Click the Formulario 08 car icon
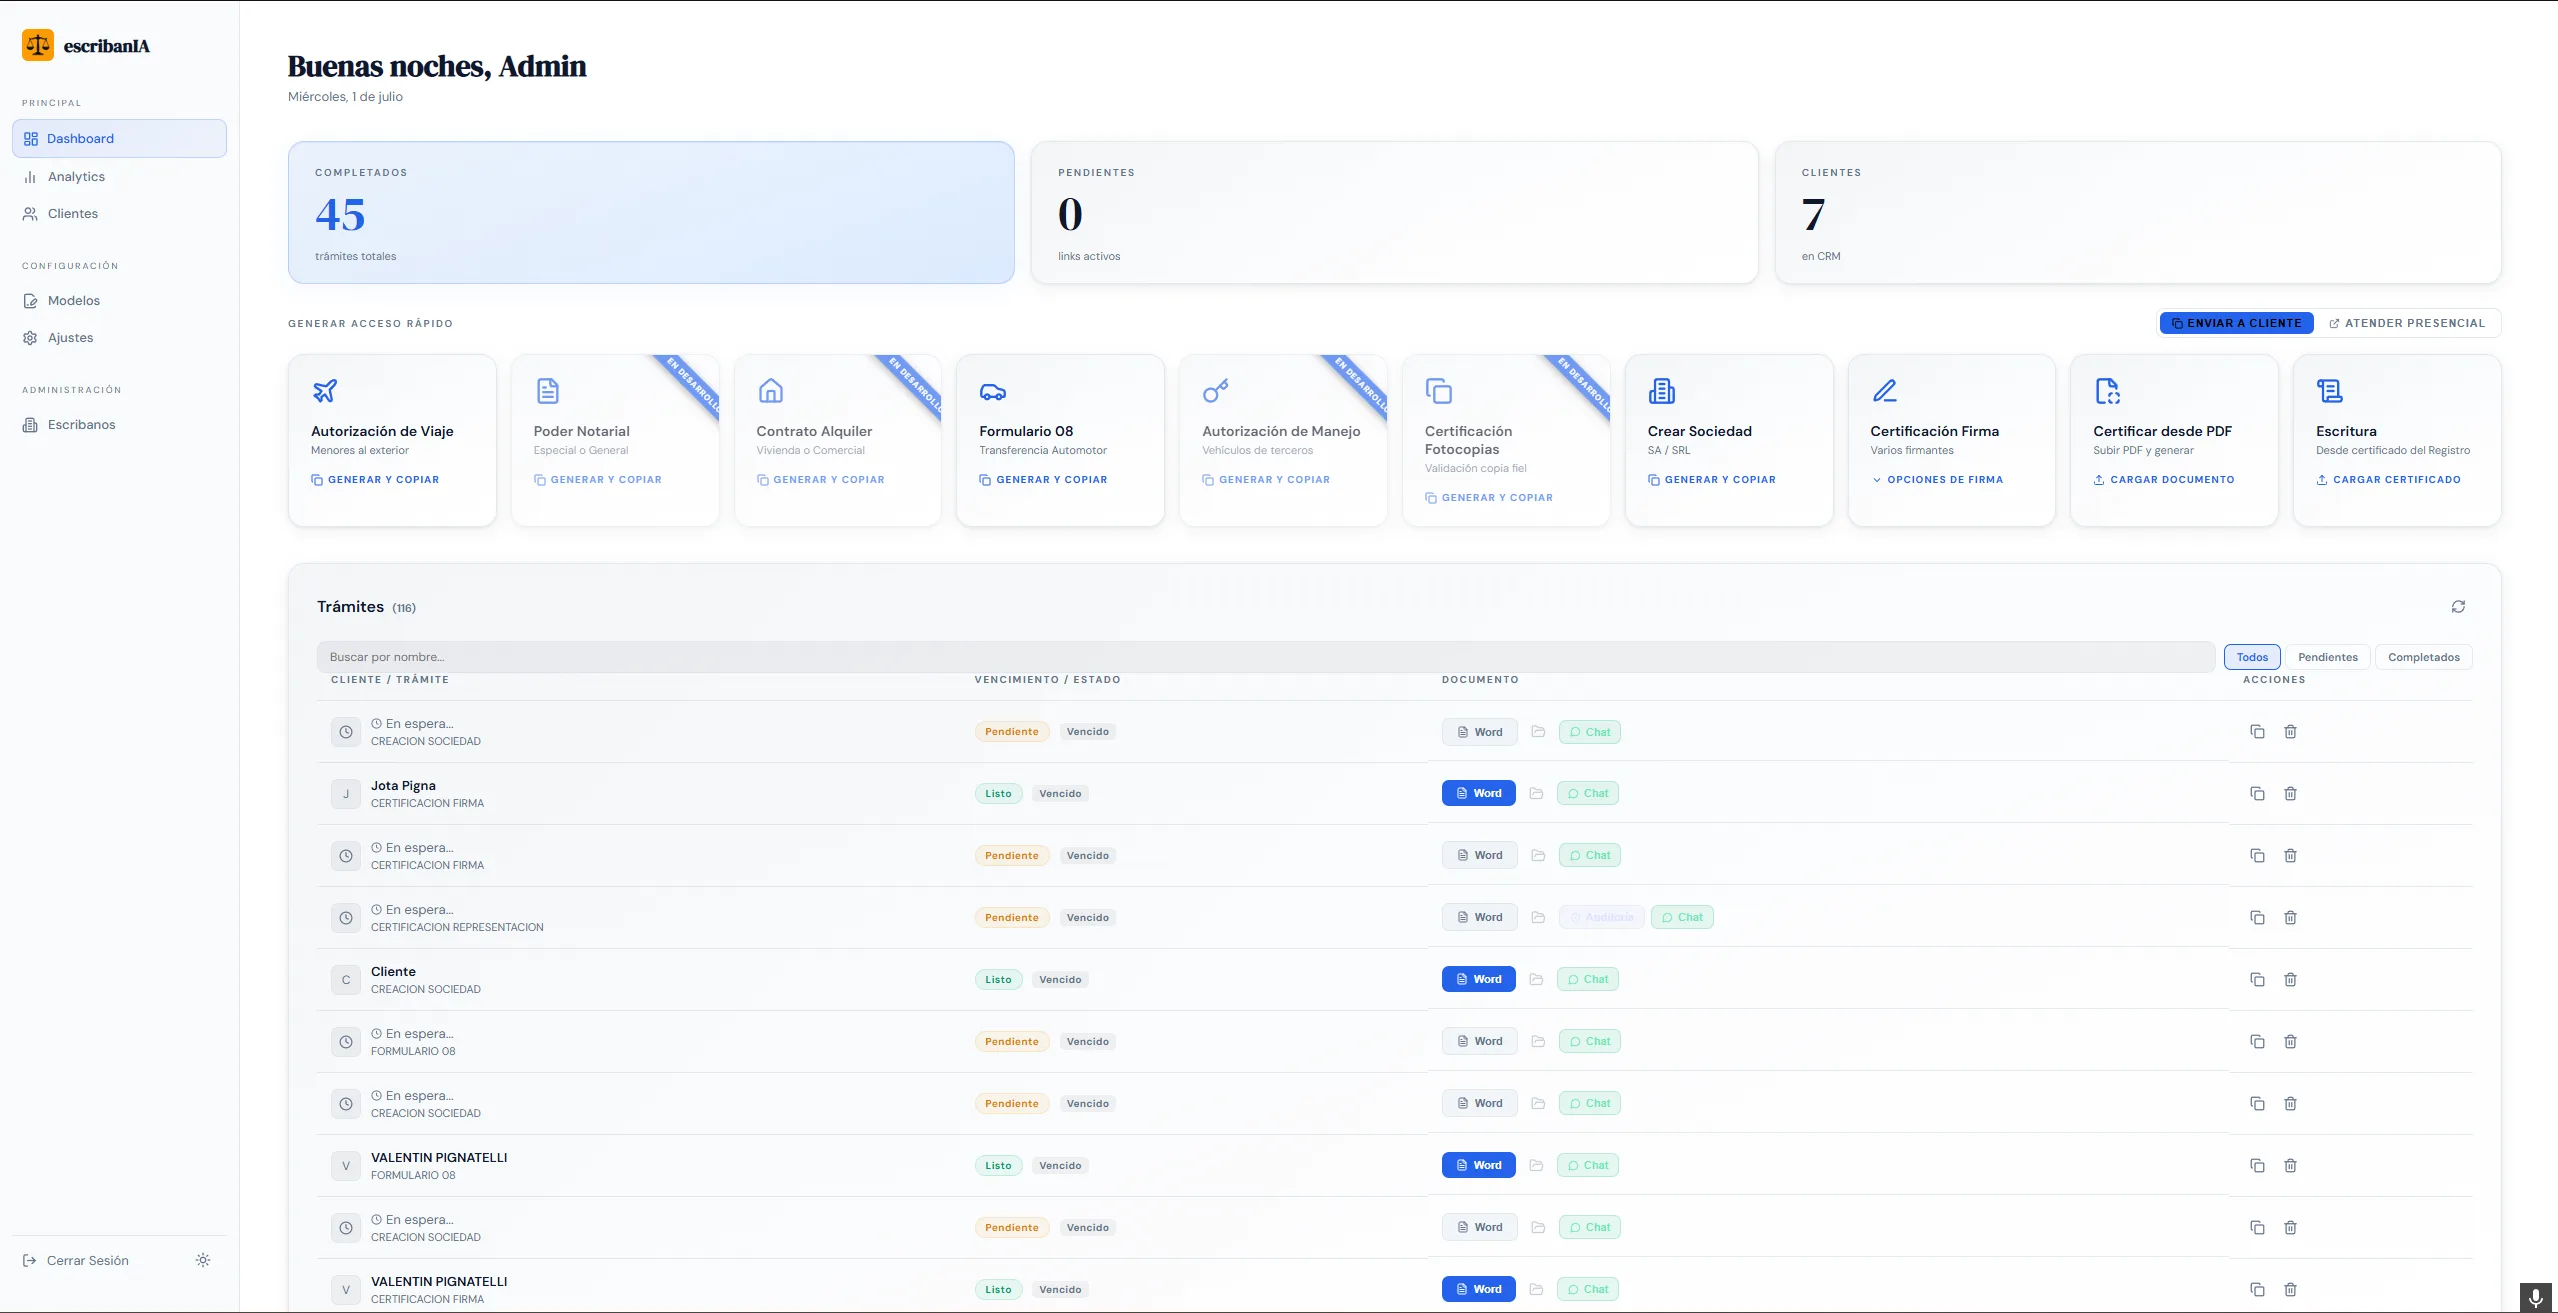Viewport: 2558px width, 1313px height. [x=993, y=391]
